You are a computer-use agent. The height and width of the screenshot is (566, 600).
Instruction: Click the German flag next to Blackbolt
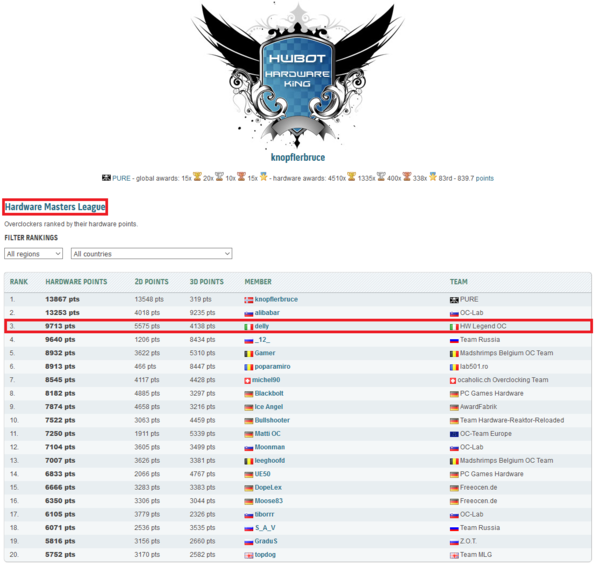coord(249,394)
